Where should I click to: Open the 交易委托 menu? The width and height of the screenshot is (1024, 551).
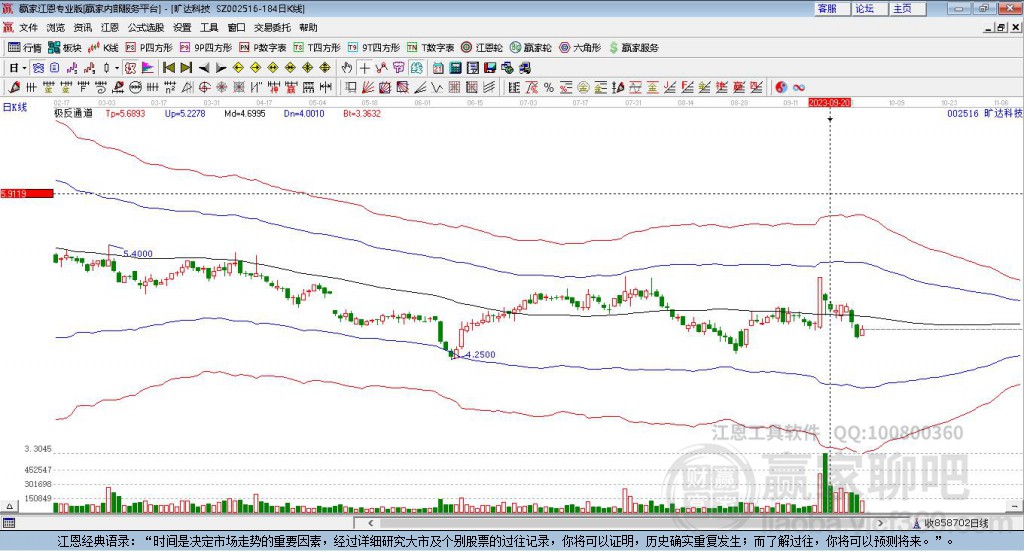[x=272, y=27]
